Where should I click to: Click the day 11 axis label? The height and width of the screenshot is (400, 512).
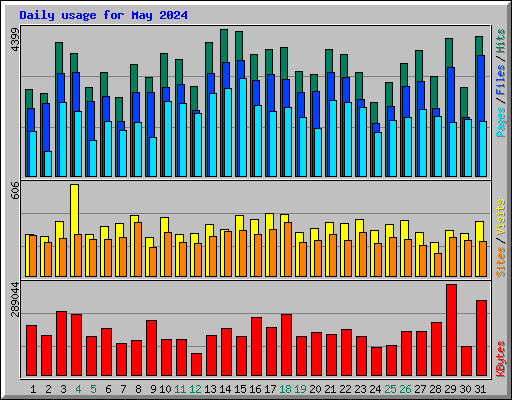coord(180,389)
